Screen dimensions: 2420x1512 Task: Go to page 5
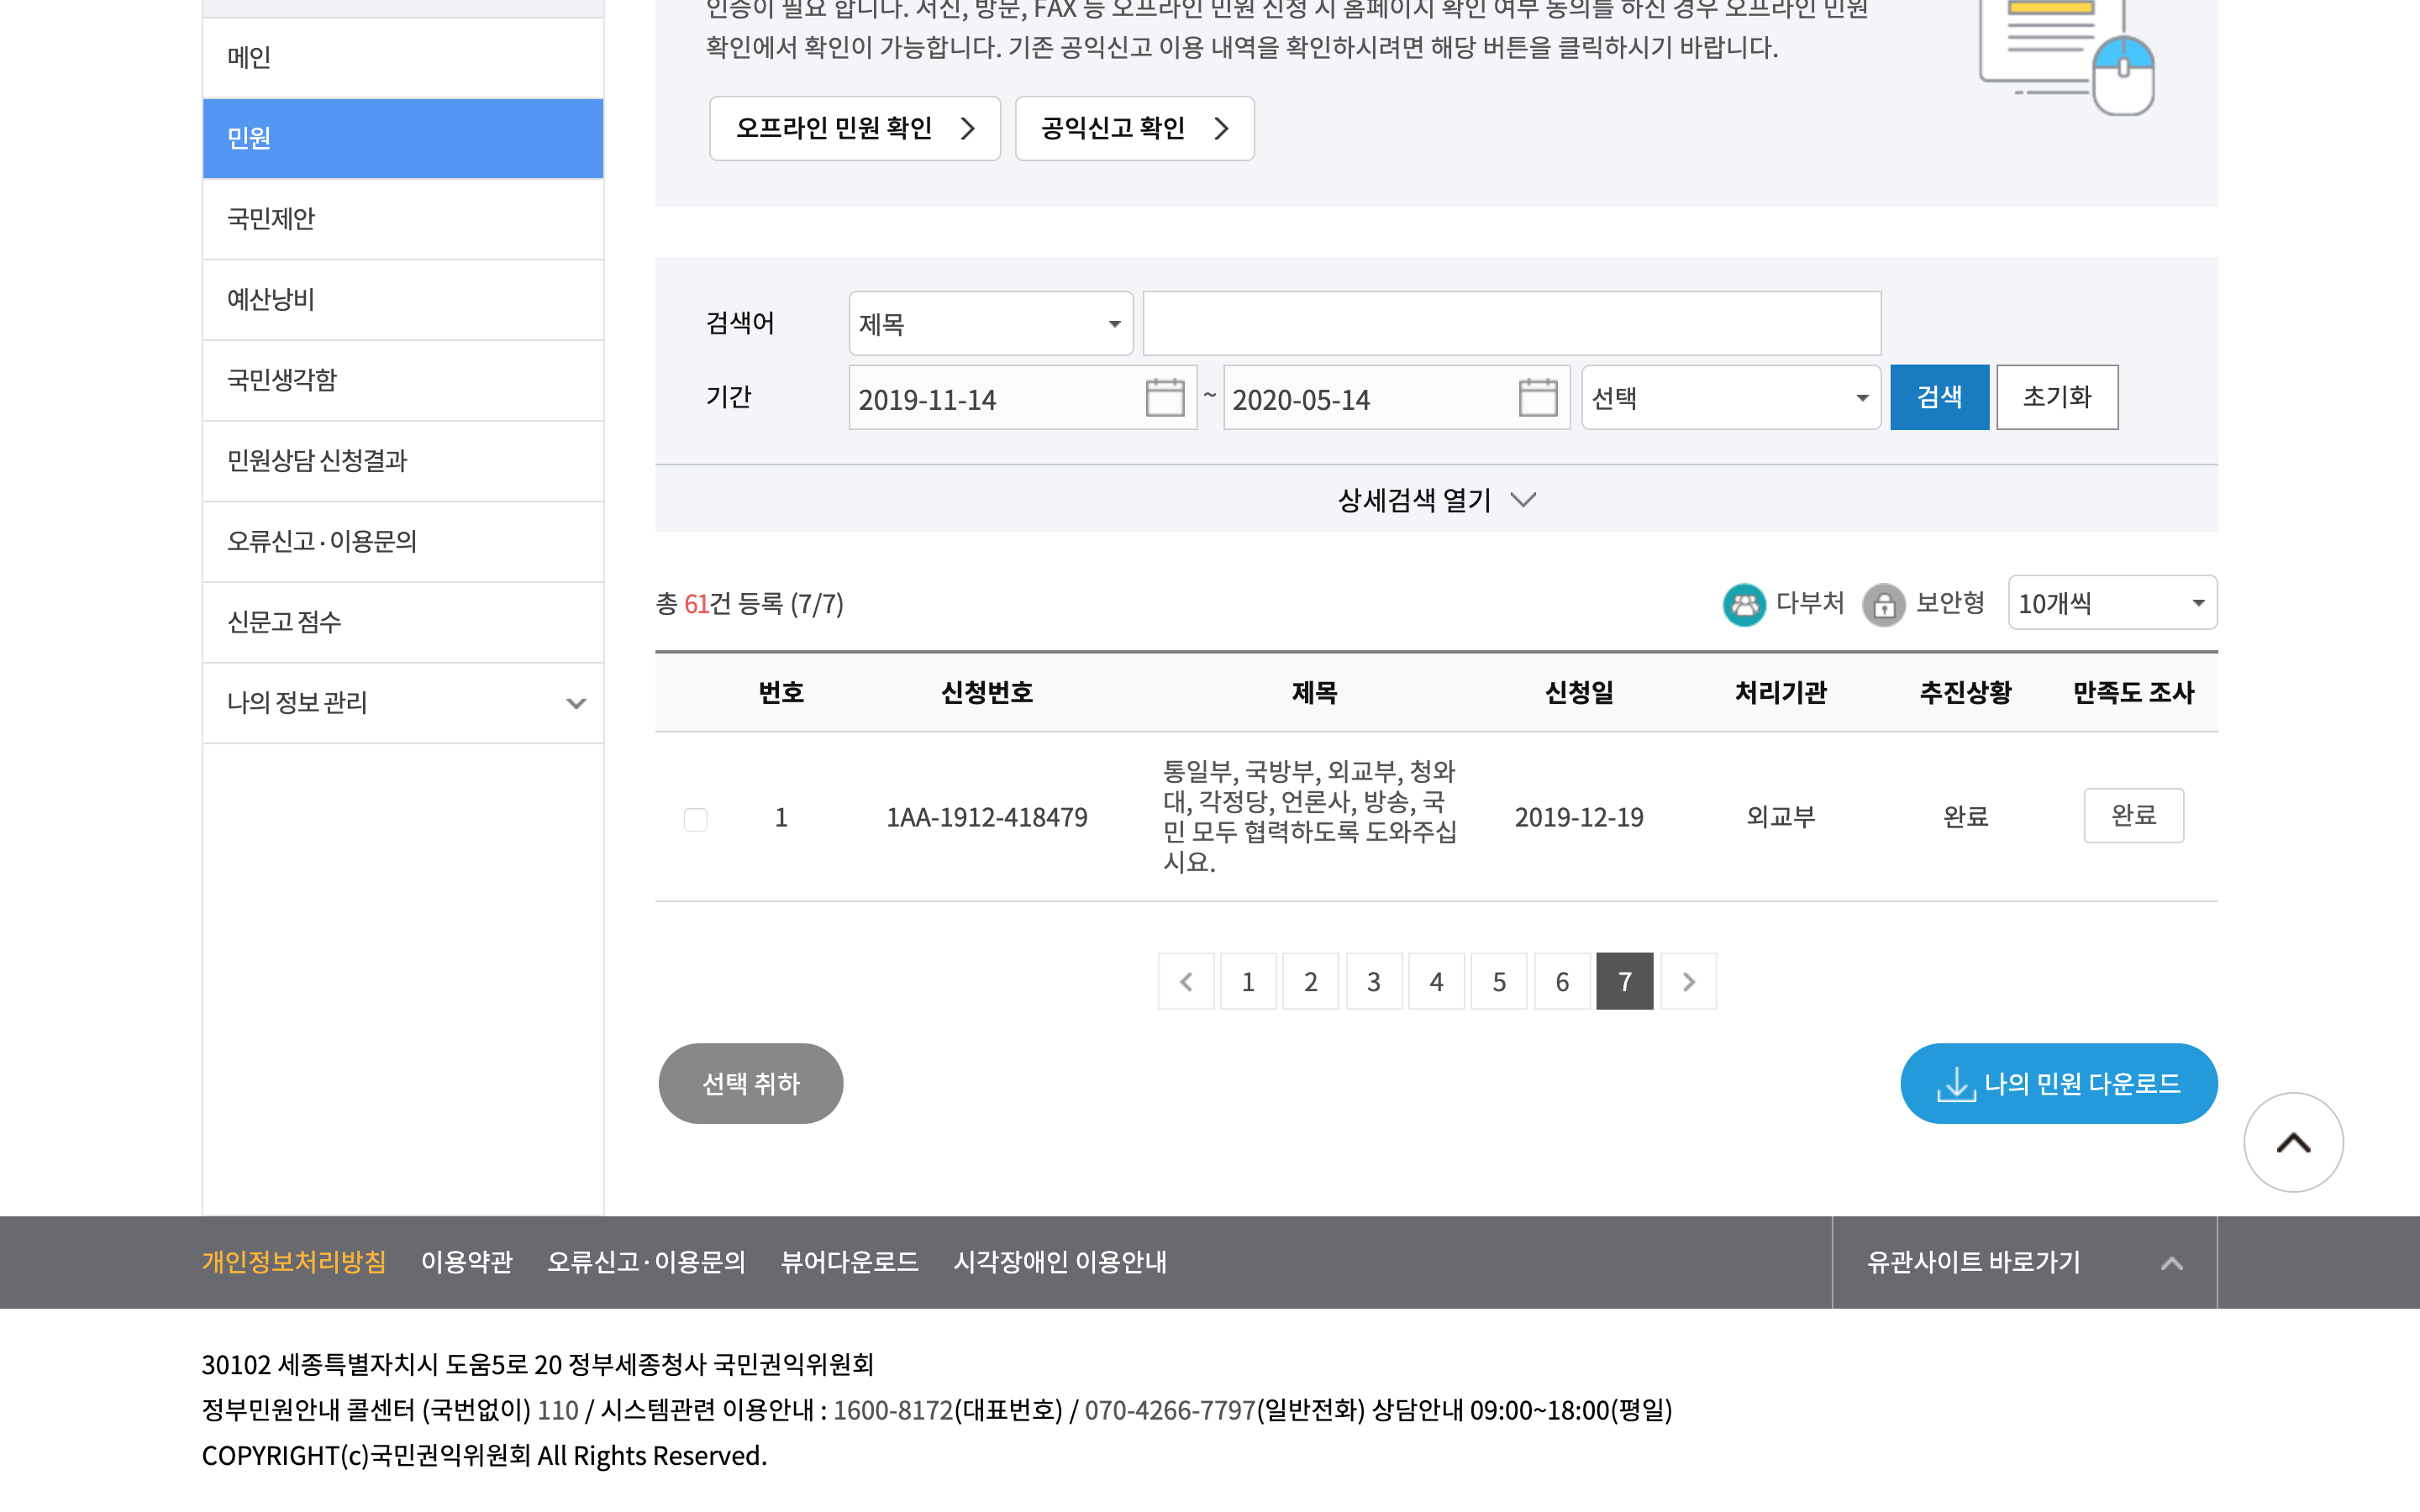pos(1499,981)
